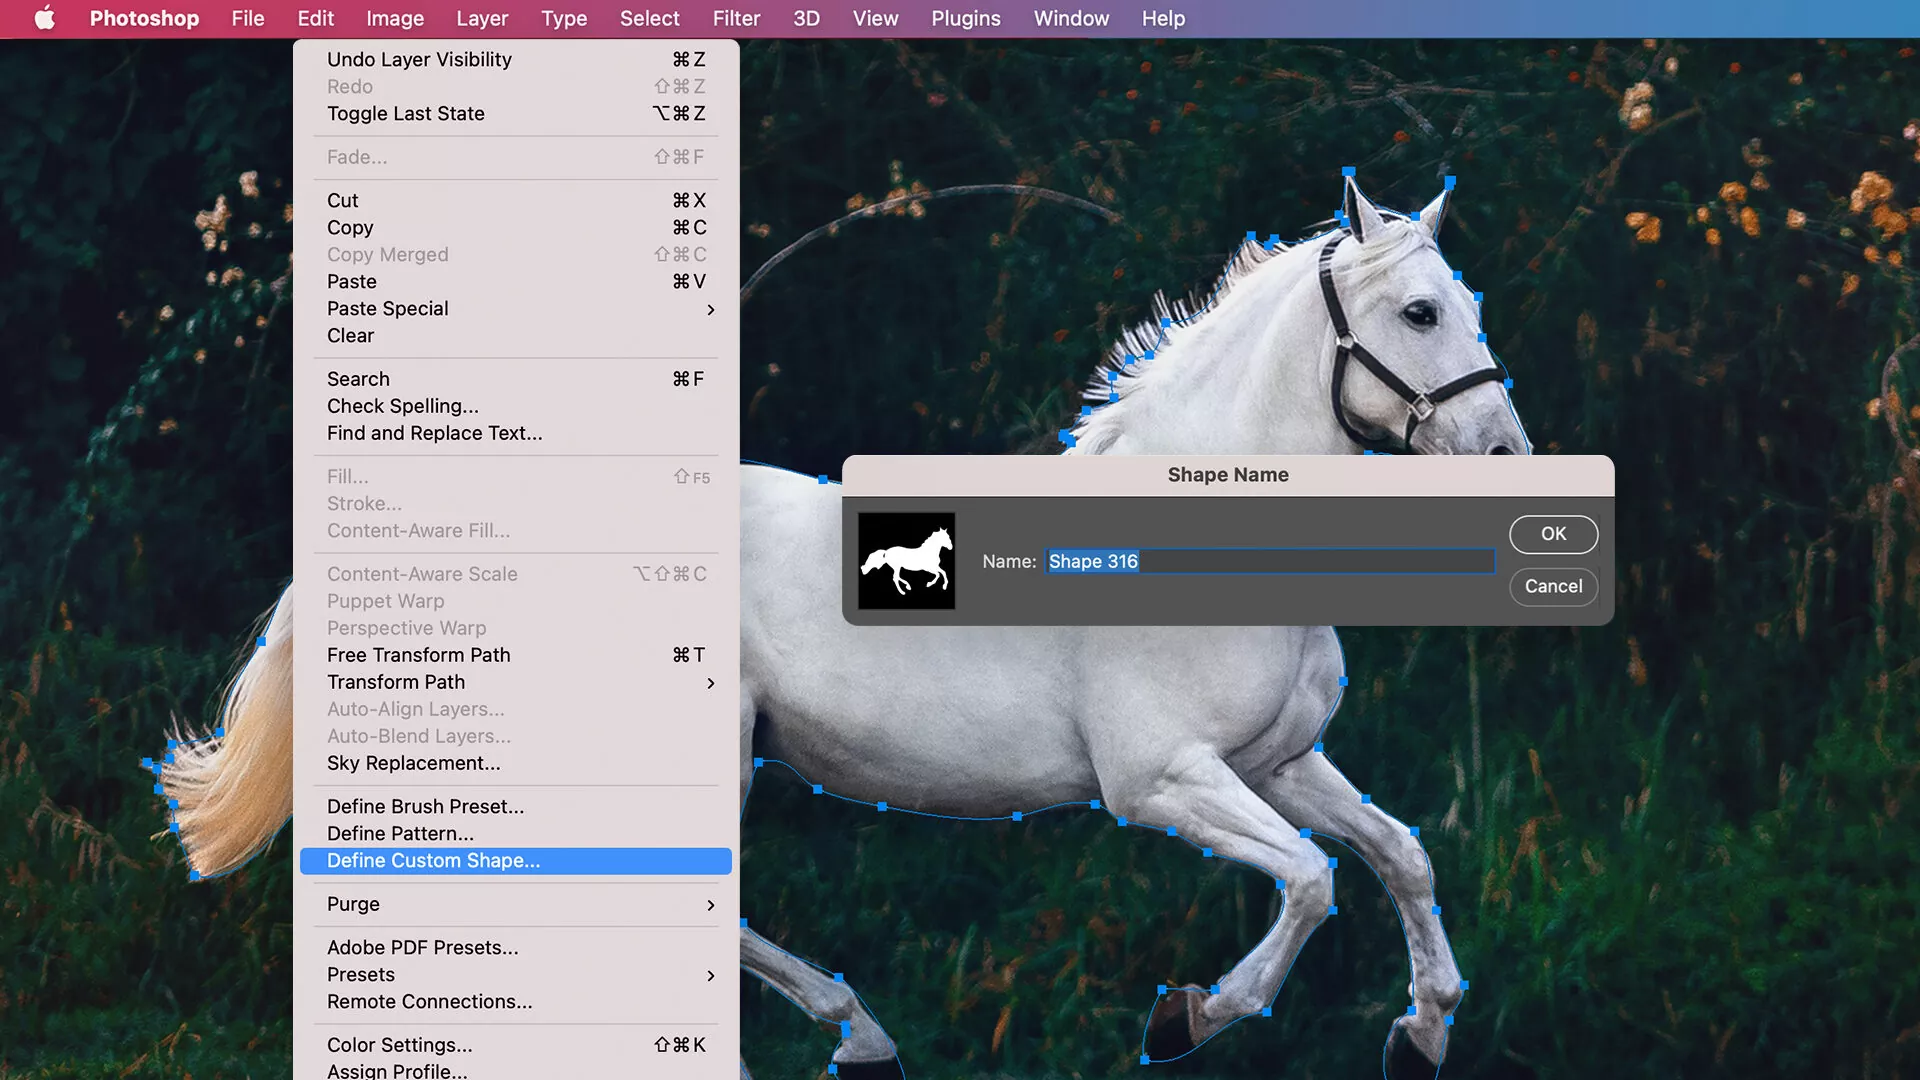
Task: Open the Type menu
Action: pos(564,18)
